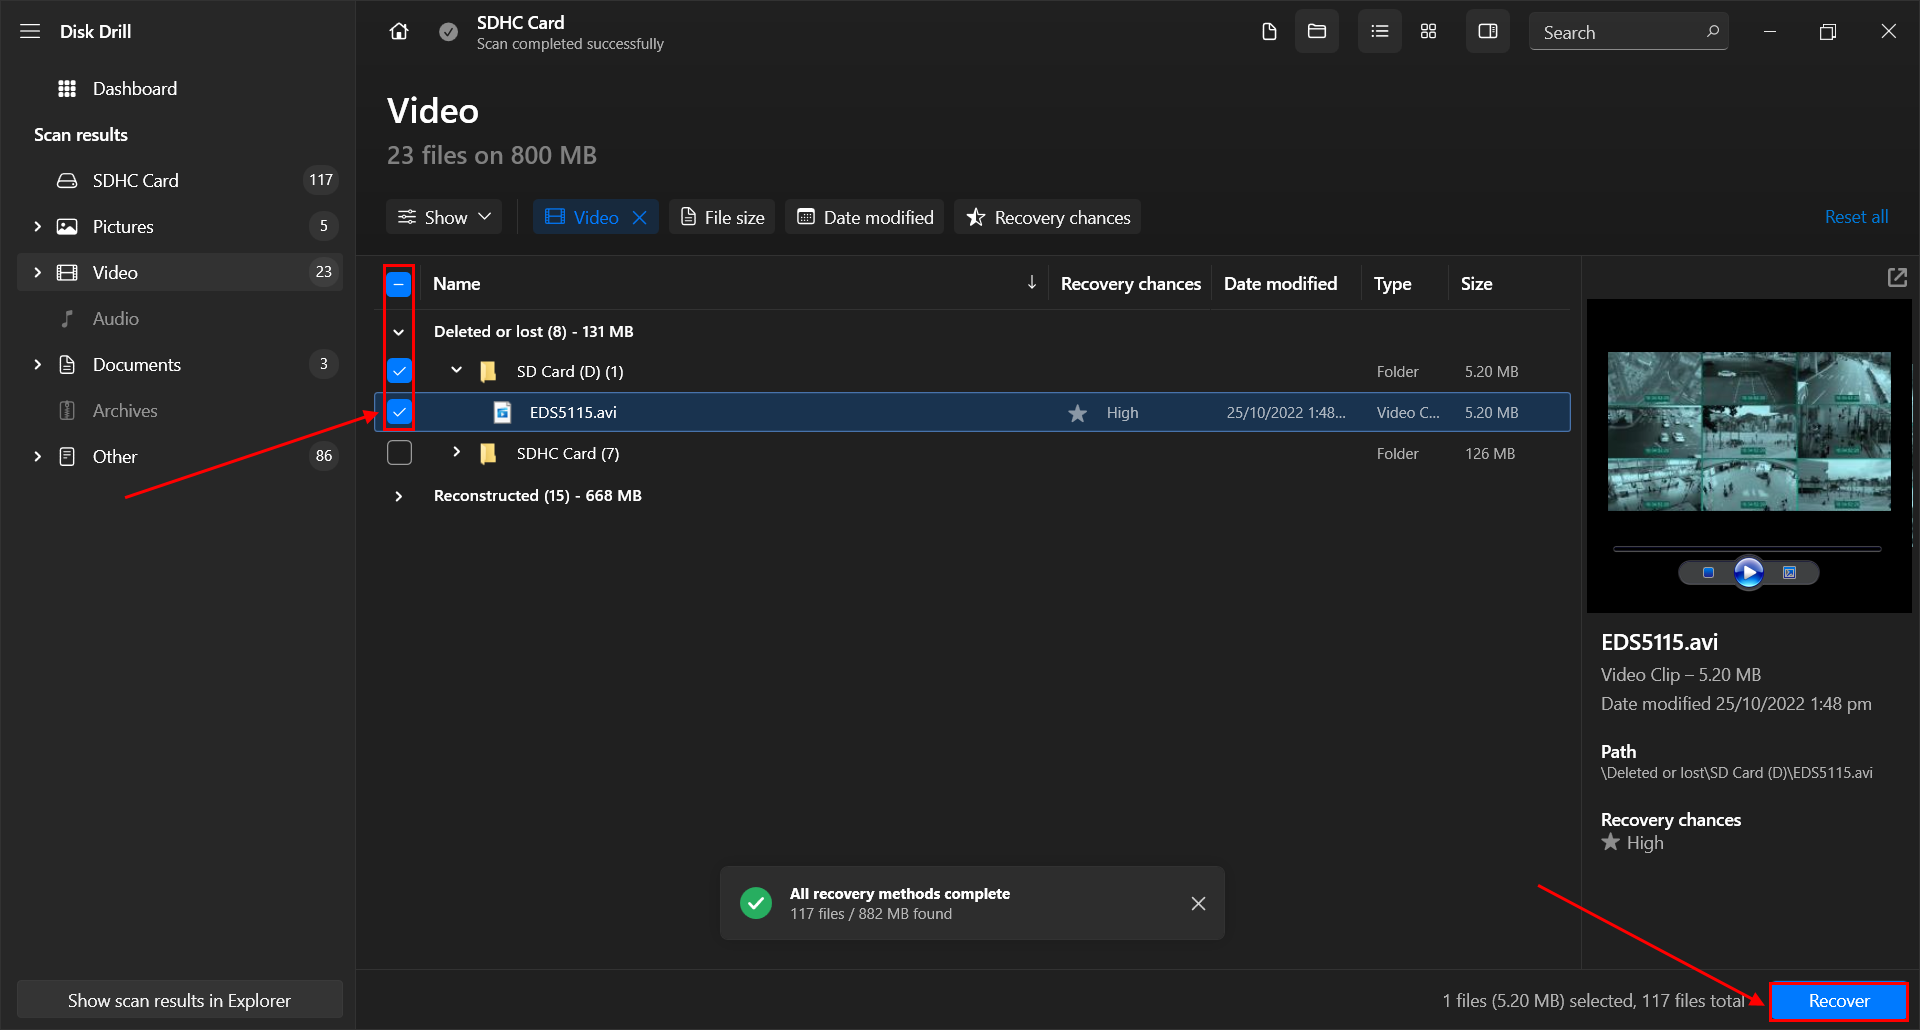Play the EDS5115.avi video preview
The width and height of the screenshot is (1920, 1030).
[x=1748, y=573]
